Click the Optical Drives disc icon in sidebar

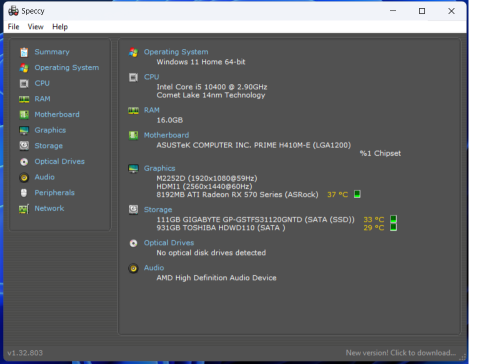(24, 162)
